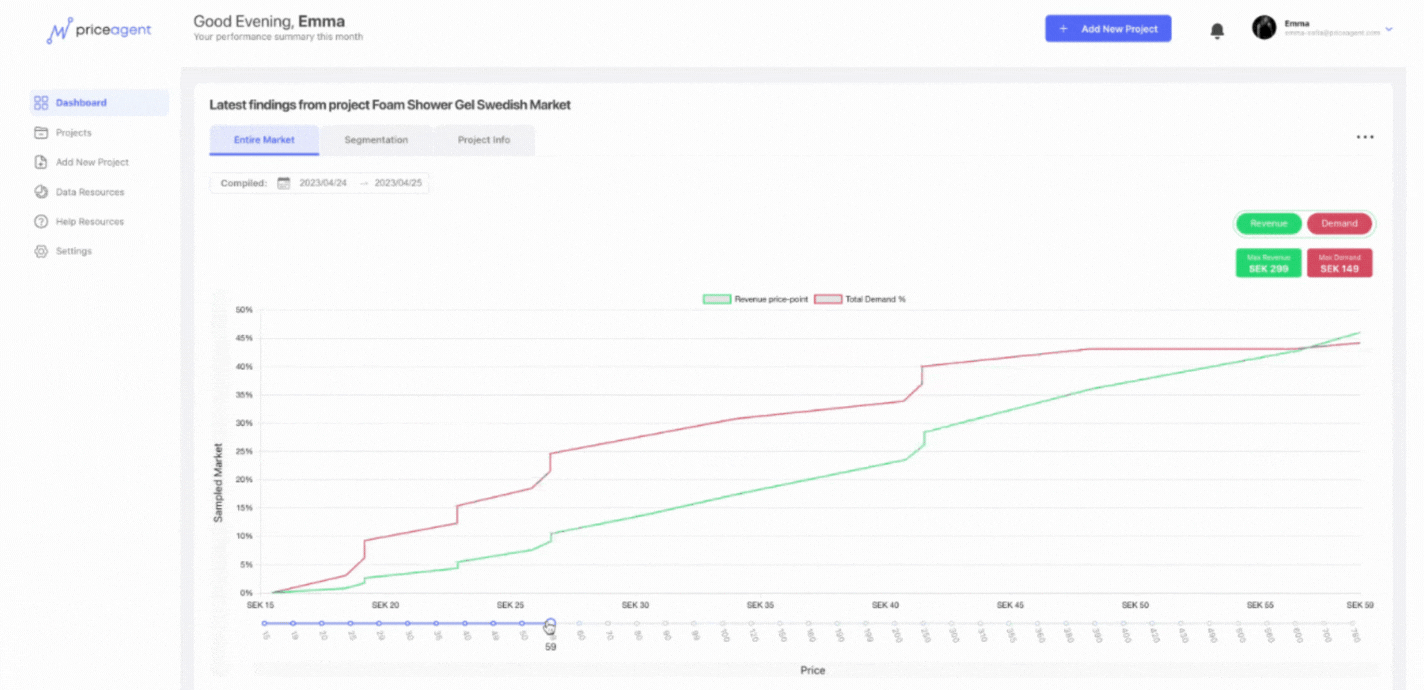Open the compiled start date 2023/04/24 picker

[323, 183]
